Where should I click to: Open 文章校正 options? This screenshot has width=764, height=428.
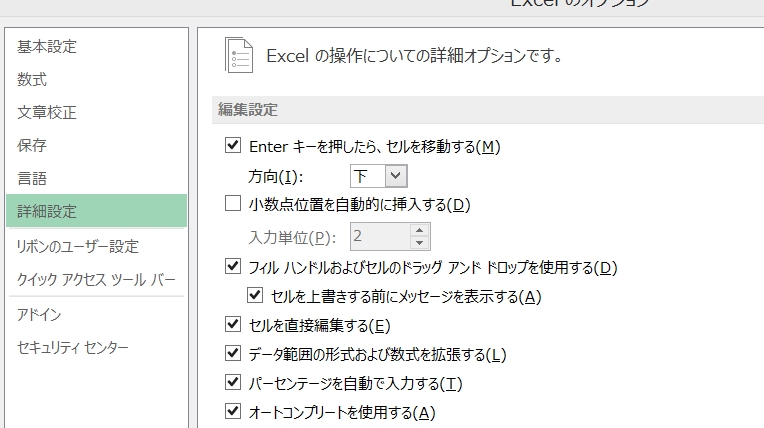coord(47,113)
